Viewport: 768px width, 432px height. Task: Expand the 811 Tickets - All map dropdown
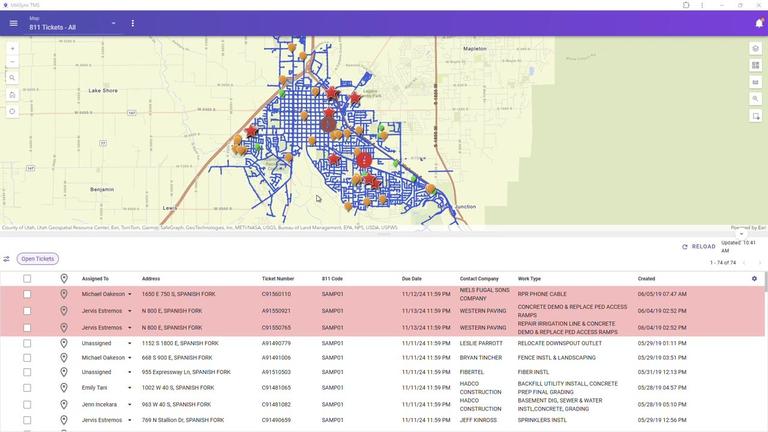[x=113, y=23]
